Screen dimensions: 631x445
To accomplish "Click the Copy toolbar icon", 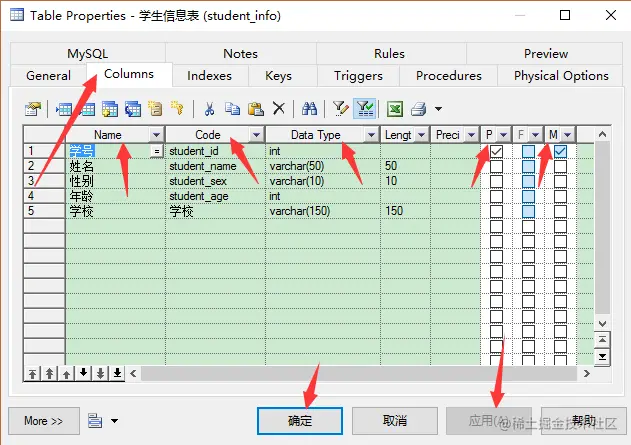I will click(x=232, y=109).
